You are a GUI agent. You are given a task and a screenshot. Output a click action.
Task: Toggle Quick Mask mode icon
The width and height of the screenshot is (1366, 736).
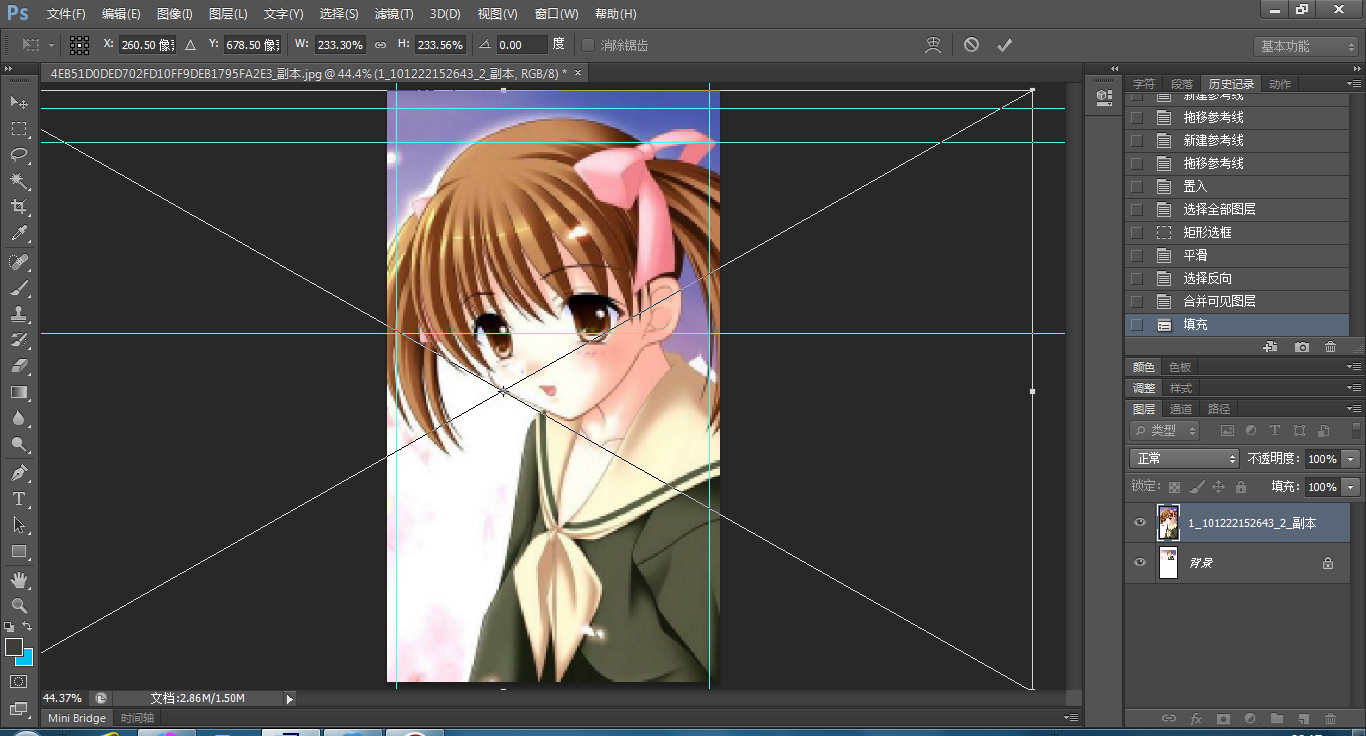click(19, 681)
